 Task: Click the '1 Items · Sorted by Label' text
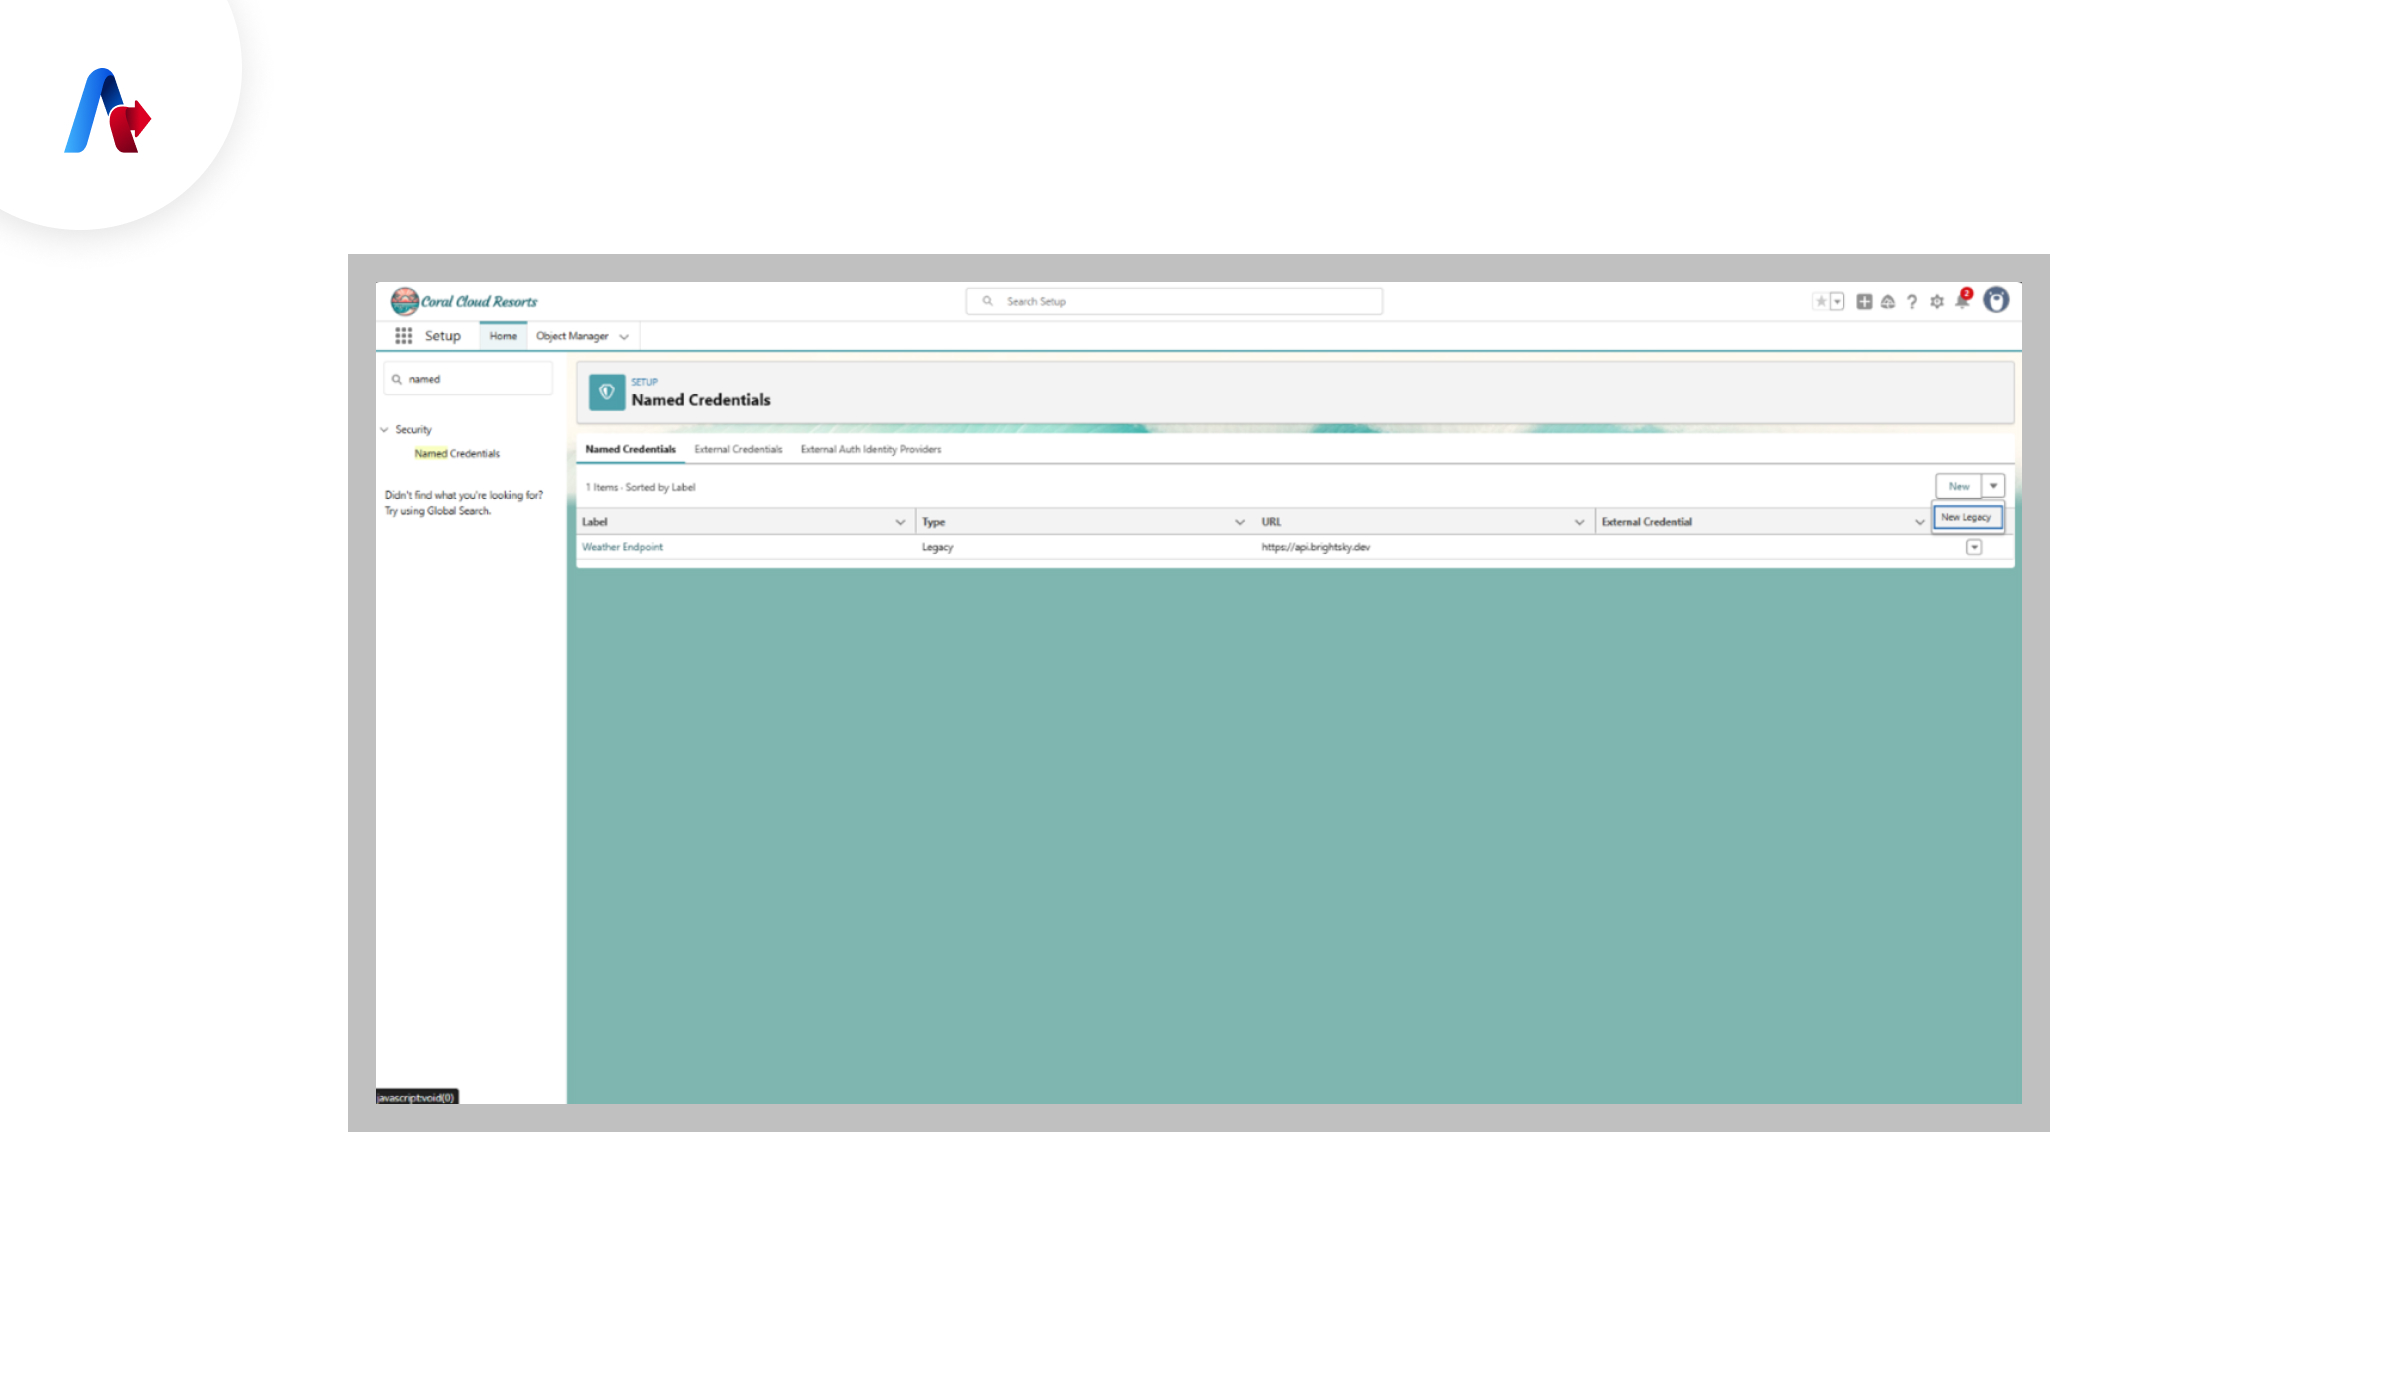[x=640, y=488]
